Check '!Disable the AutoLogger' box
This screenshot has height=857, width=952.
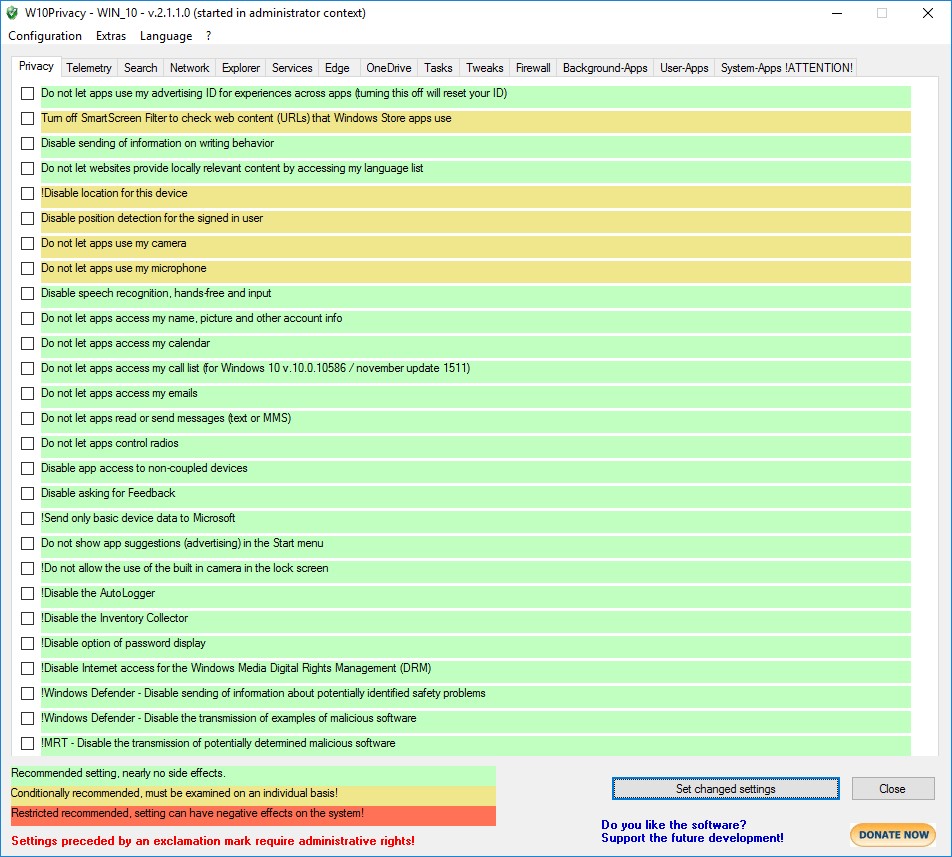click(28, 594)
